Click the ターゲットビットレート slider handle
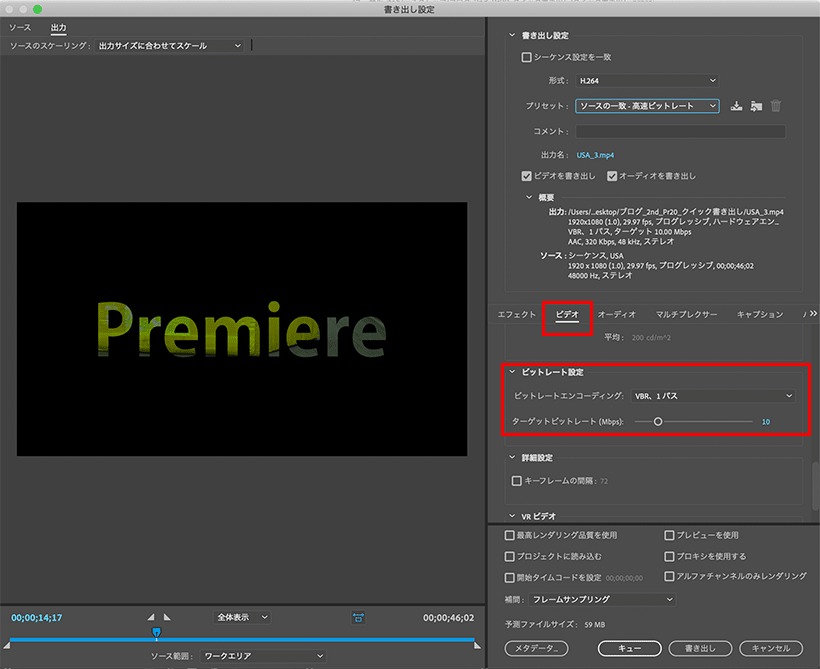This screenshot has width=820, height=669. (x=658, y=422)
